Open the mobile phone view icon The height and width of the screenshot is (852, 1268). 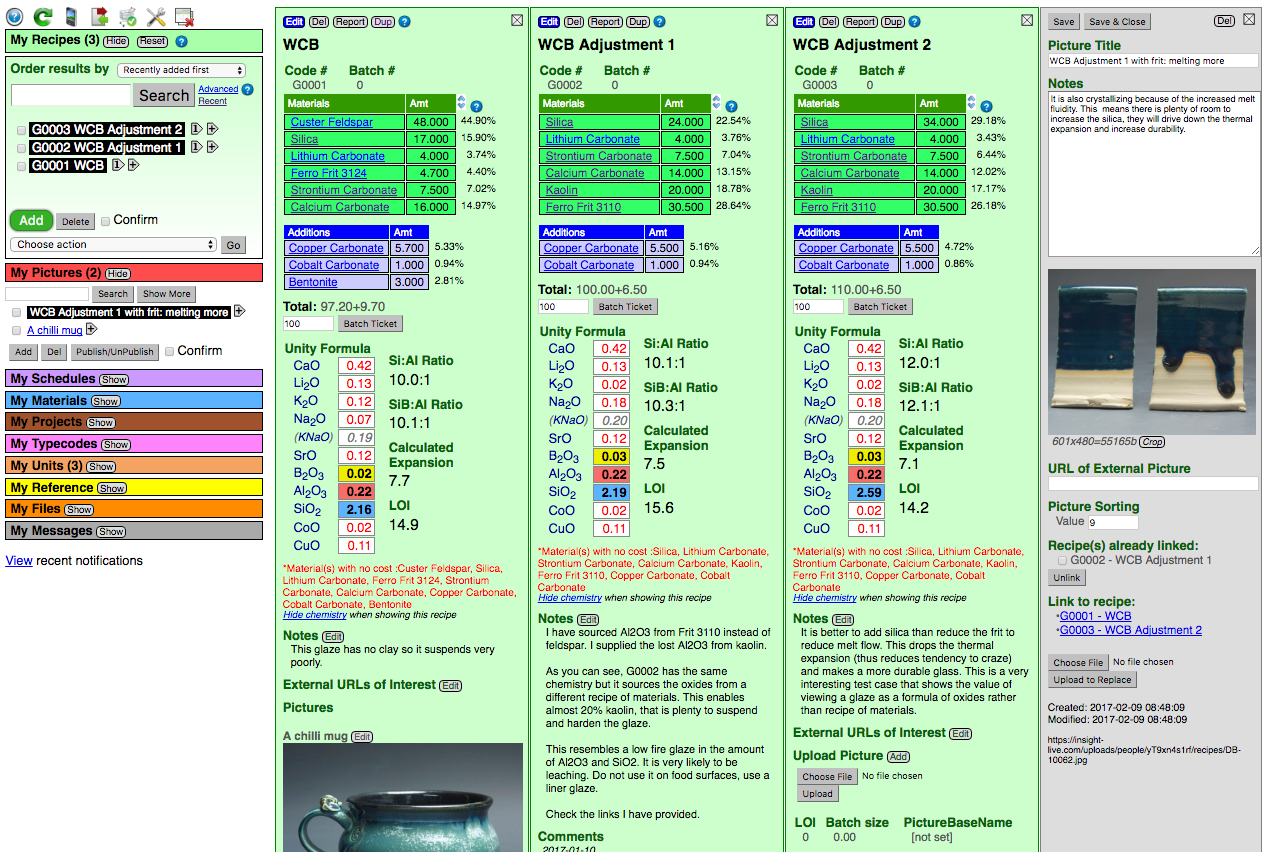click(71, 16)
